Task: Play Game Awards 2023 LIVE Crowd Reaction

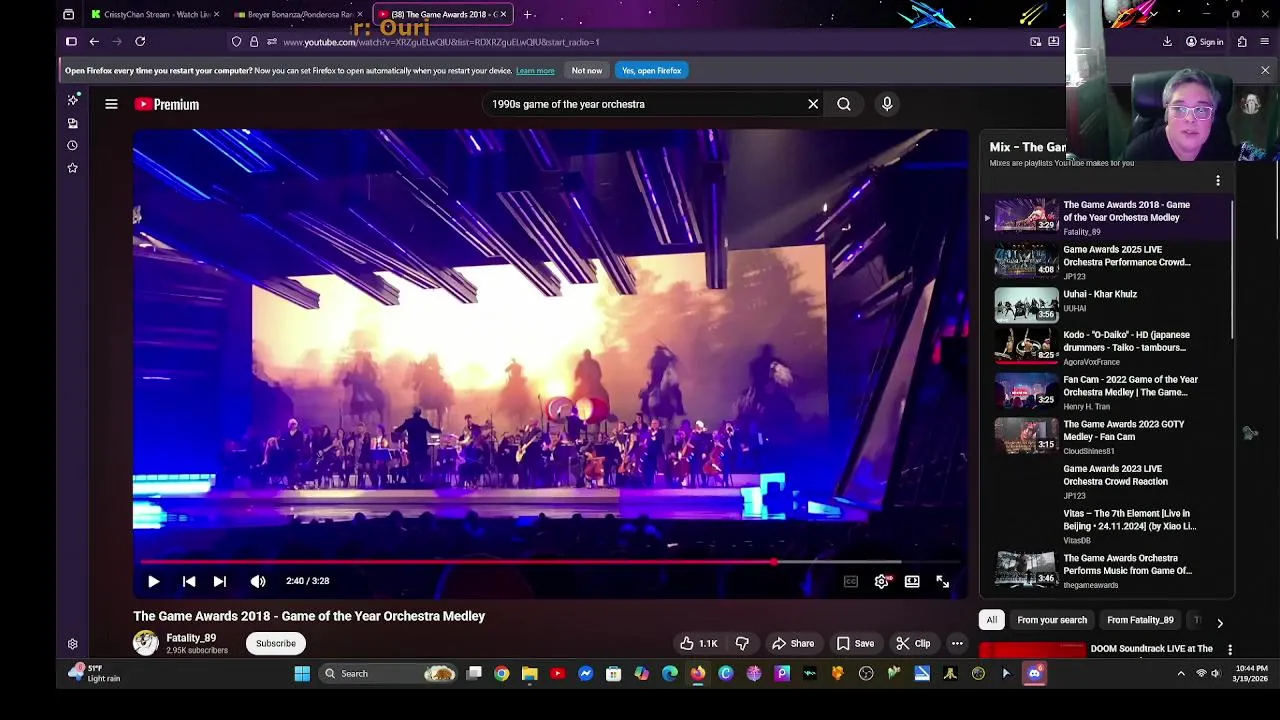Action: pos(1108,482)
